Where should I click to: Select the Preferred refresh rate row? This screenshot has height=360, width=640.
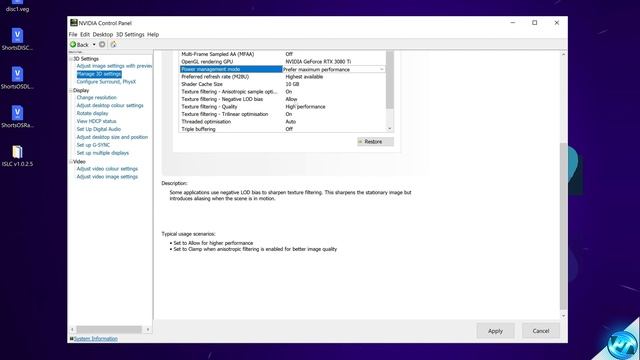click(x=282, y=77)
